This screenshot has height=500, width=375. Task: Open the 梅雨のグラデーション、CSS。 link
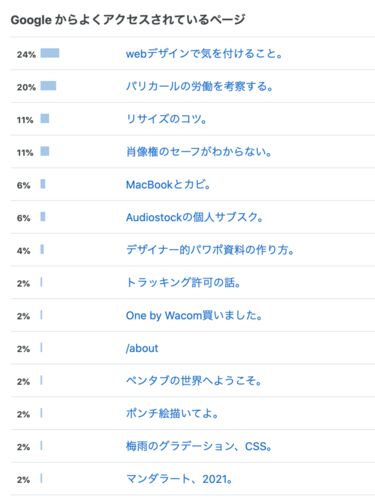[199, 446]
